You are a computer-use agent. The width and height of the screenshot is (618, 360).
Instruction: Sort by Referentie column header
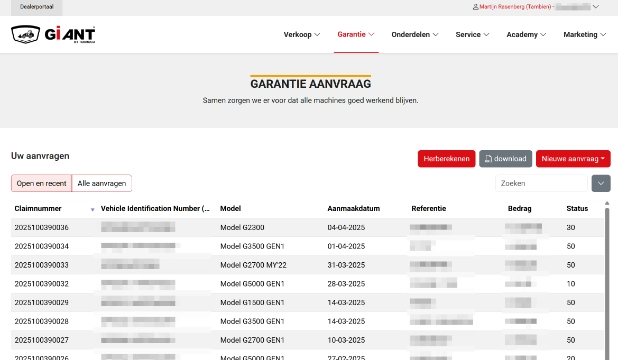[x=429, y=209]
